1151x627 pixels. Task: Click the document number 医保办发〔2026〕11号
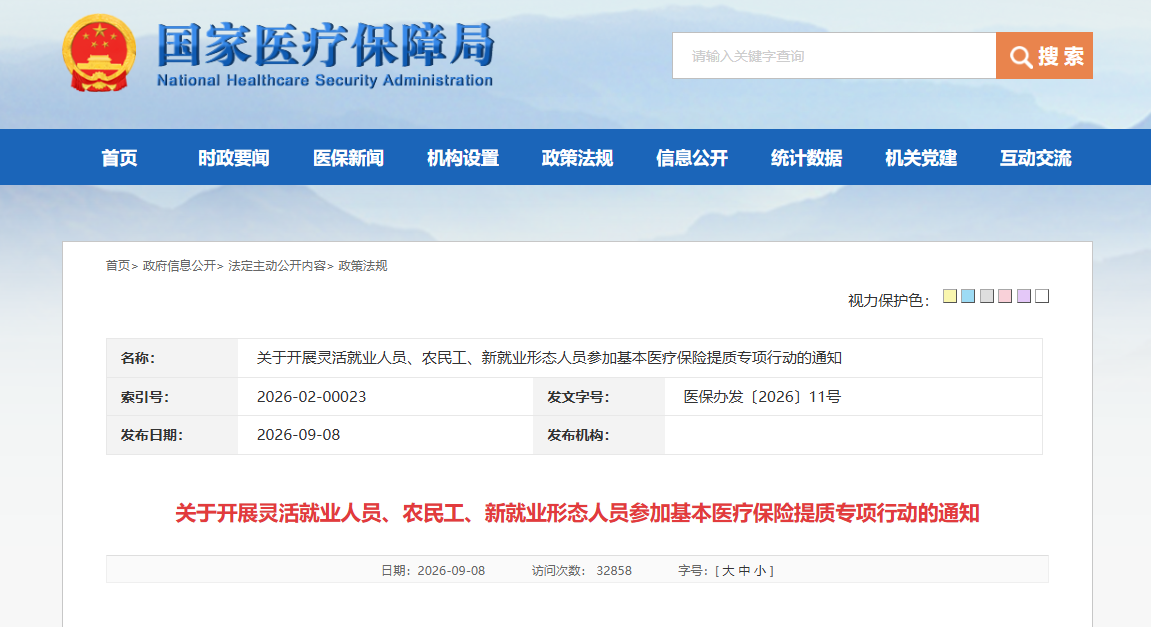762,396
